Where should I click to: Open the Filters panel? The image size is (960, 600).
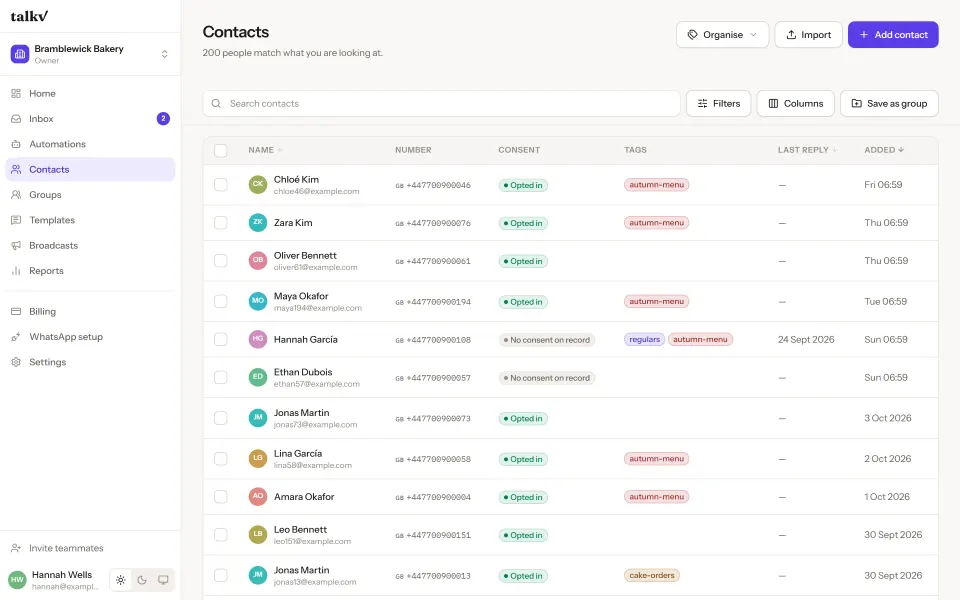tap(719, 103)
